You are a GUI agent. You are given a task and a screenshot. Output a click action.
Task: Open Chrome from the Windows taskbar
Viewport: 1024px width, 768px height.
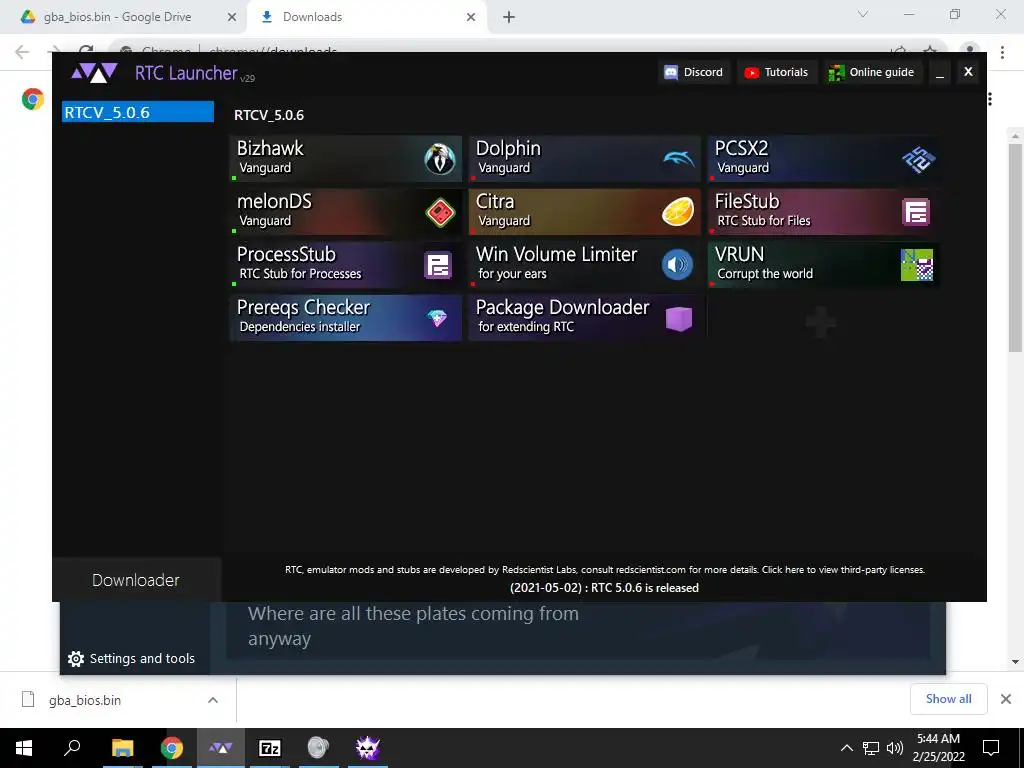tap(172, 748)
